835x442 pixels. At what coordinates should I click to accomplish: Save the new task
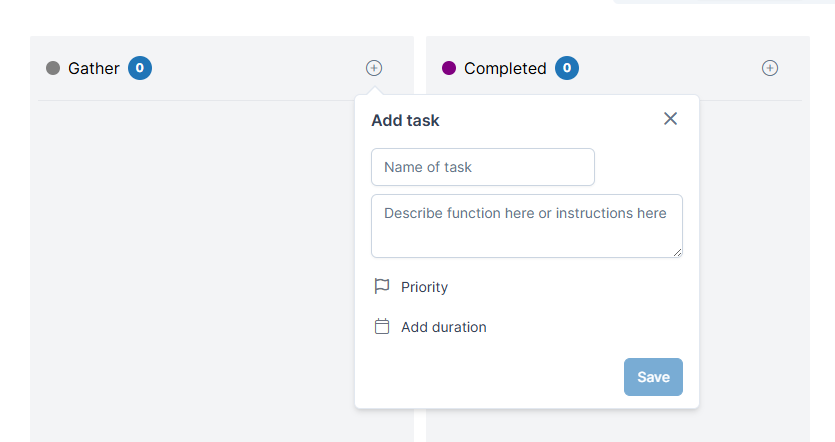tap(653, 377)
